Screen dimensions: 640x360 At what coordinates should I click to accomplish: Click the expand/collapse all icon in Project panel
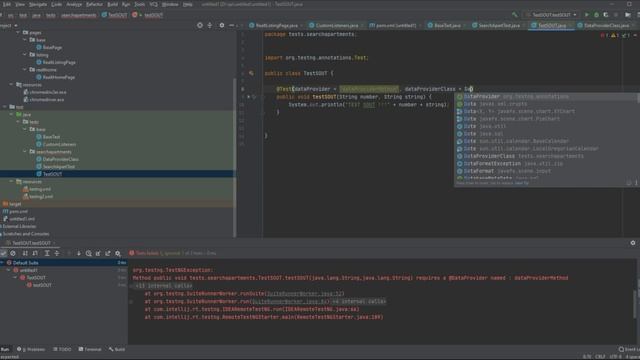pyautogui.click(x=210, y=25)
